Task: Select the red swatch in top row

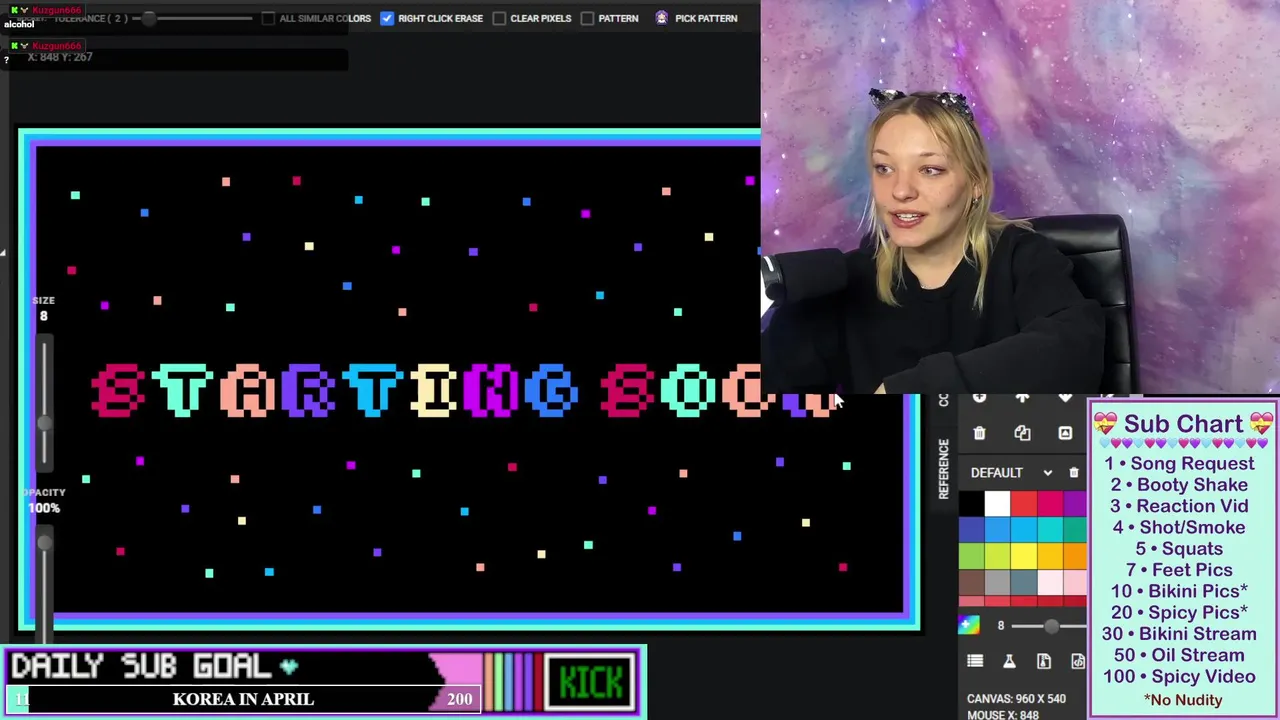Action: [x=1023, y=504]
